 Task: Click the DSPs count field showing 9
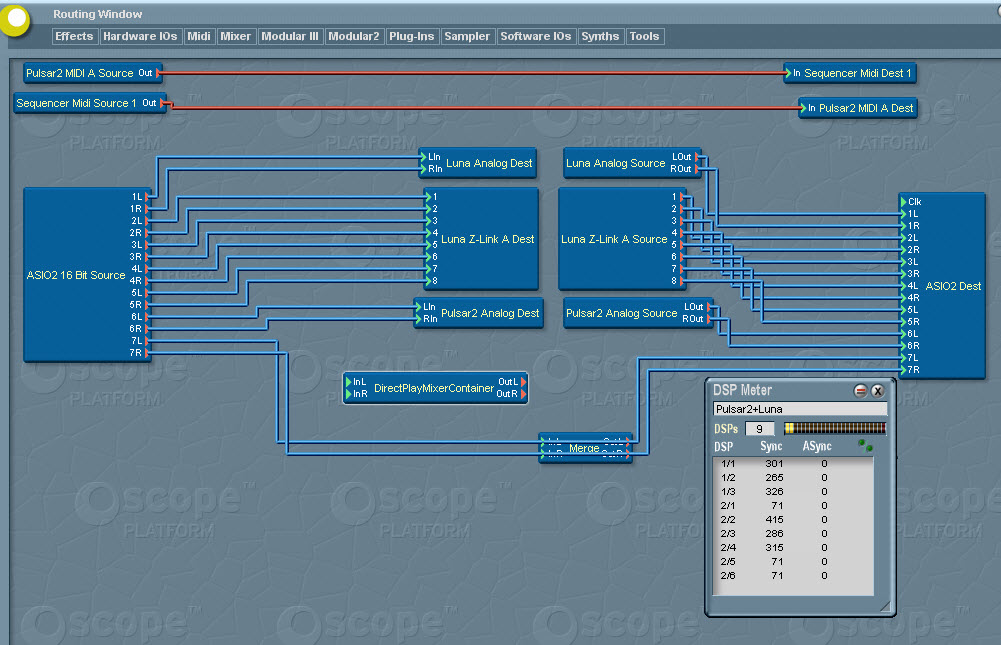(x=759, y=428)
